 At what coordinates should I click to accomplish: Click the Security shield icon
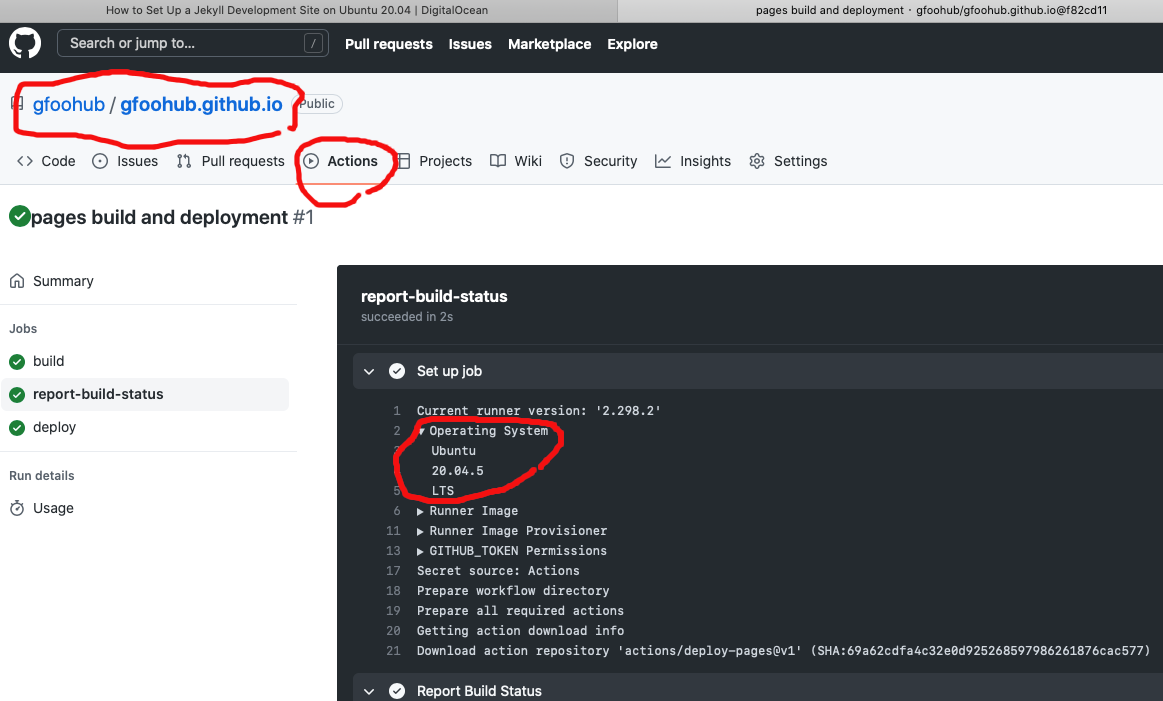click(x=567, y=161)
